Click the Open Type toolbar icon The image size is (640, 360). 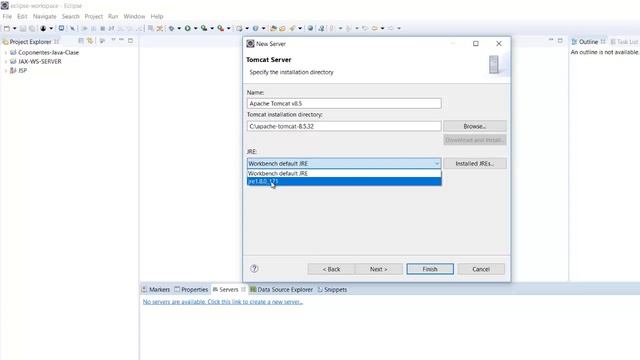[x=273, y=28]
